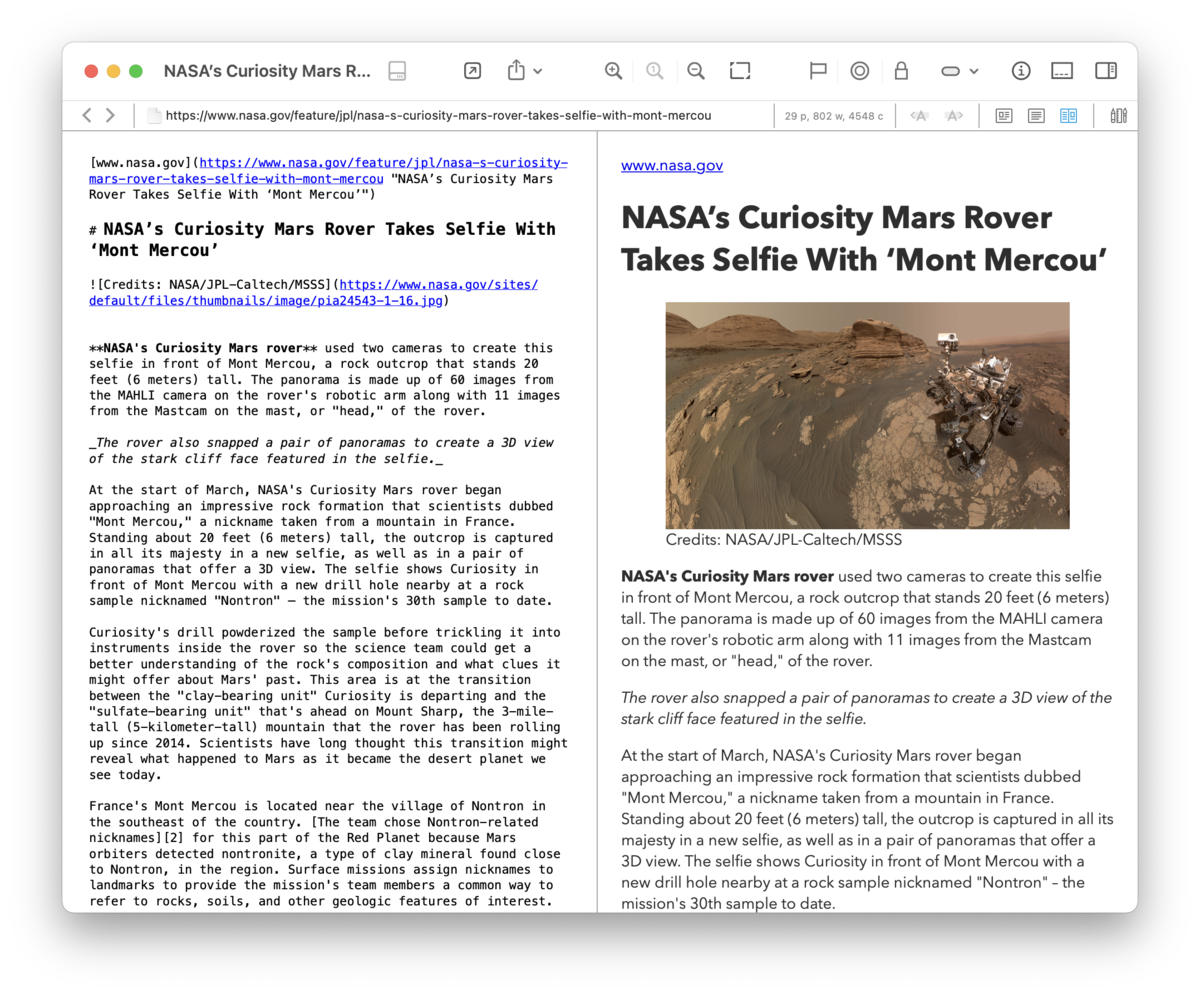Click the image caption 'Credits: NASA/JPL-Caltech/MSSS'
1200x995 pixels.
tap(784, 540)
